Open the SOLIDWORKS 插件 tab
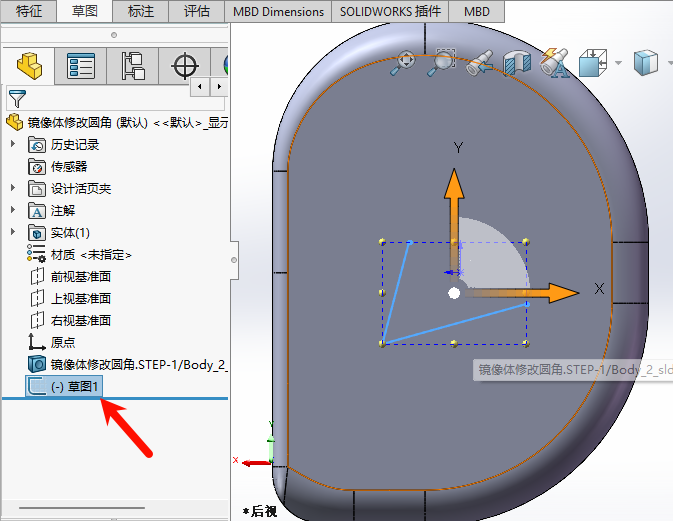Viewport: 673px width, 521px height. tap(389, 12)
